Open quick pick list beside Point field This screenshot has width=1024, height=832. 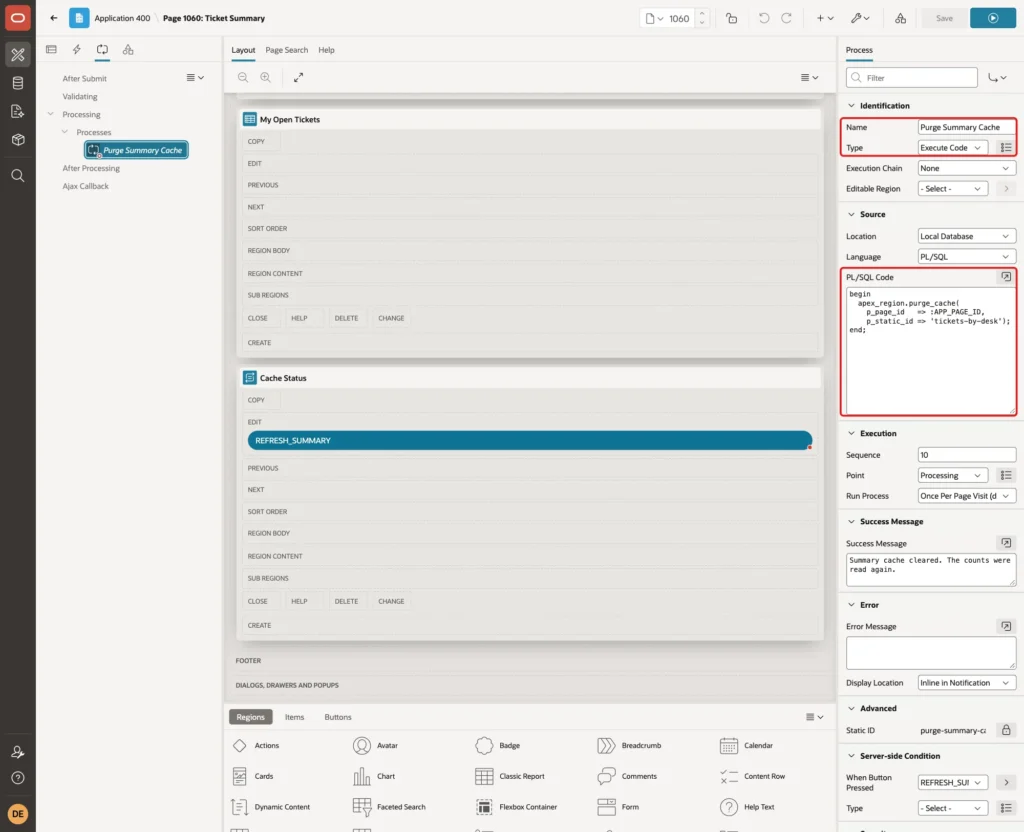coord(1006,475)
